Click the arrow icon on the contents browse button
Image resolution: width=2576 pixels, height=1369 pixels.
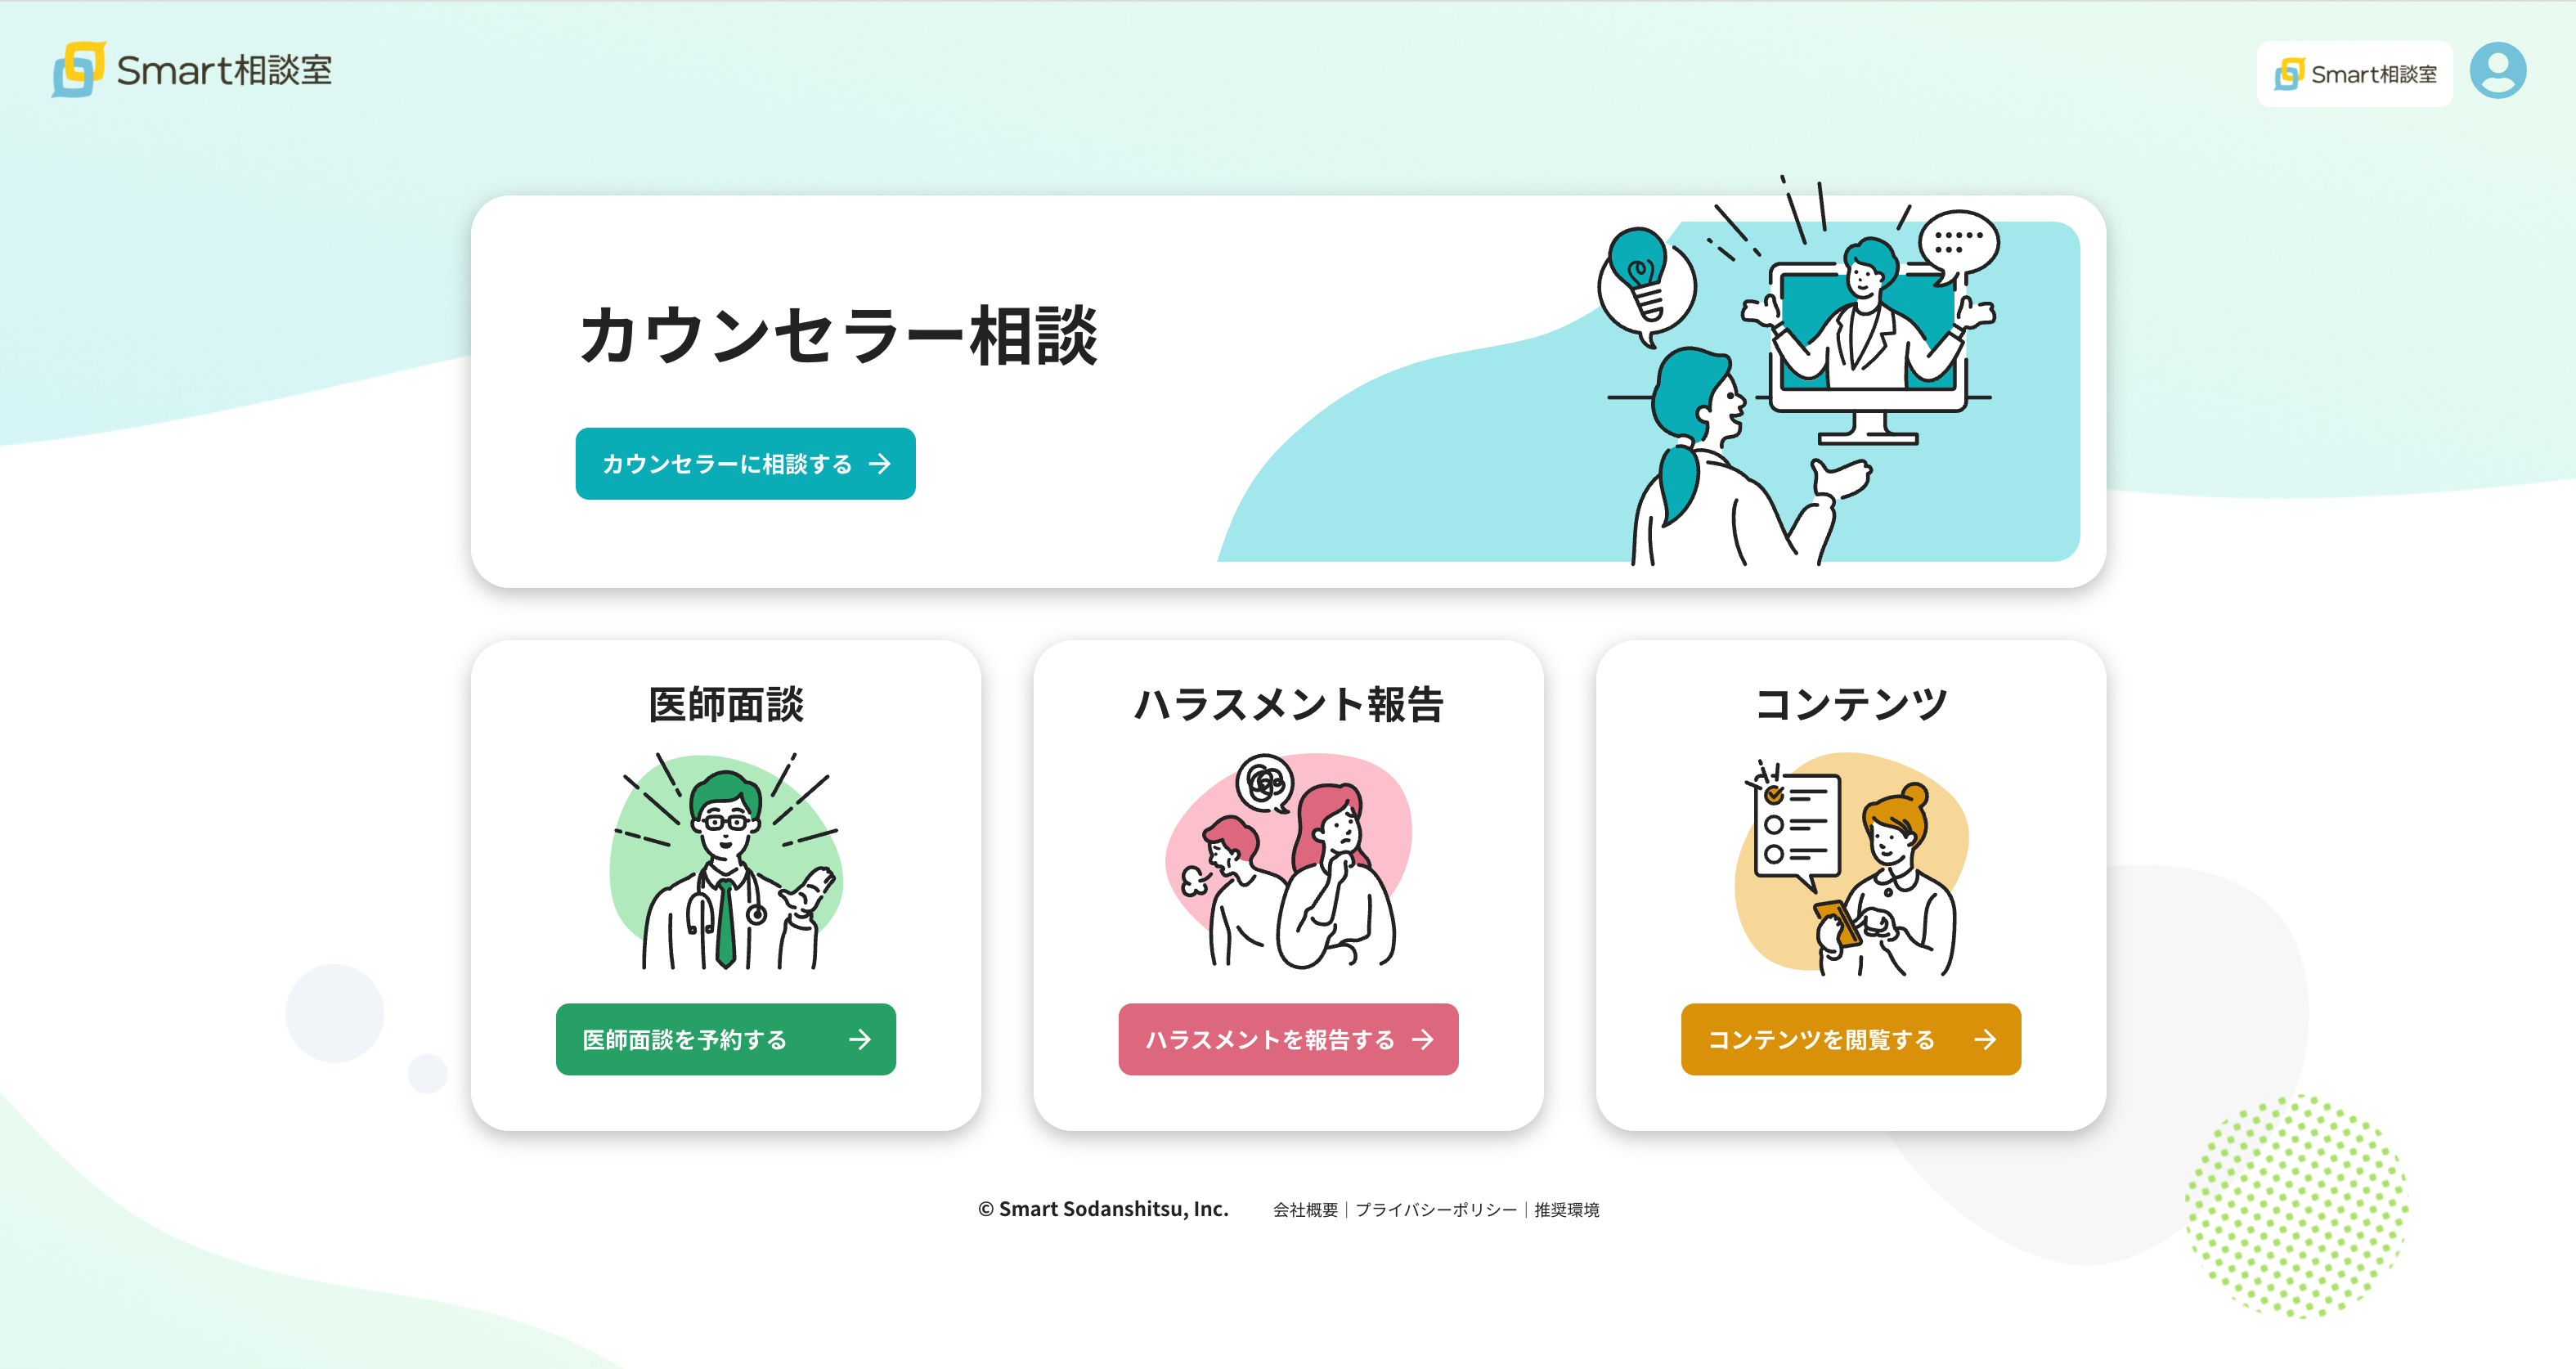click(1985, 1040)
